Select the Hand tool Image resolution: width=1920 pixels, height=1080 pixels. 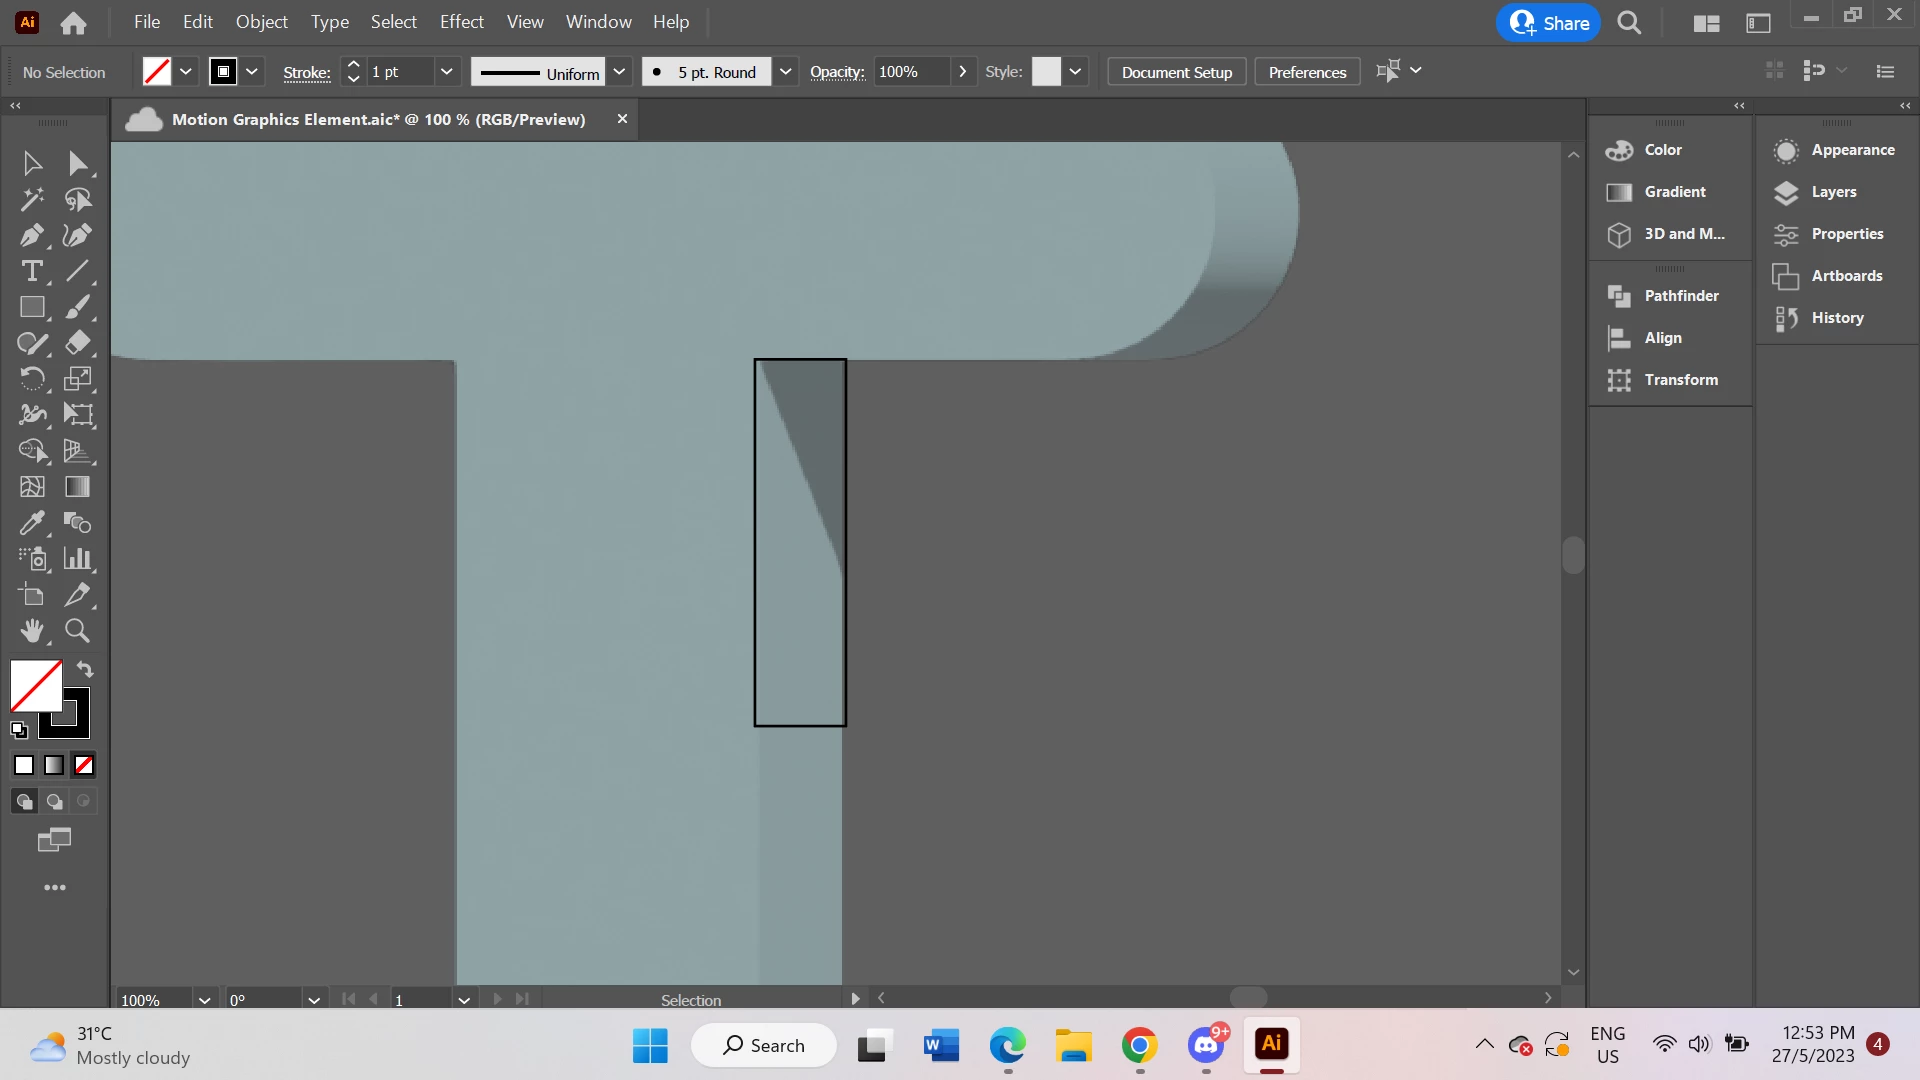point(31,631)
